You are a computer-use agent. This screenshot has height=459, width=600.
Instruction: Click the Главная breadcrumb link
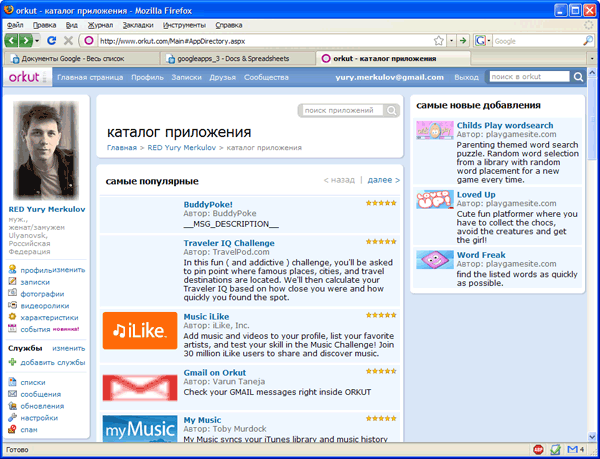pyautogui.click(x=122, y=148)
